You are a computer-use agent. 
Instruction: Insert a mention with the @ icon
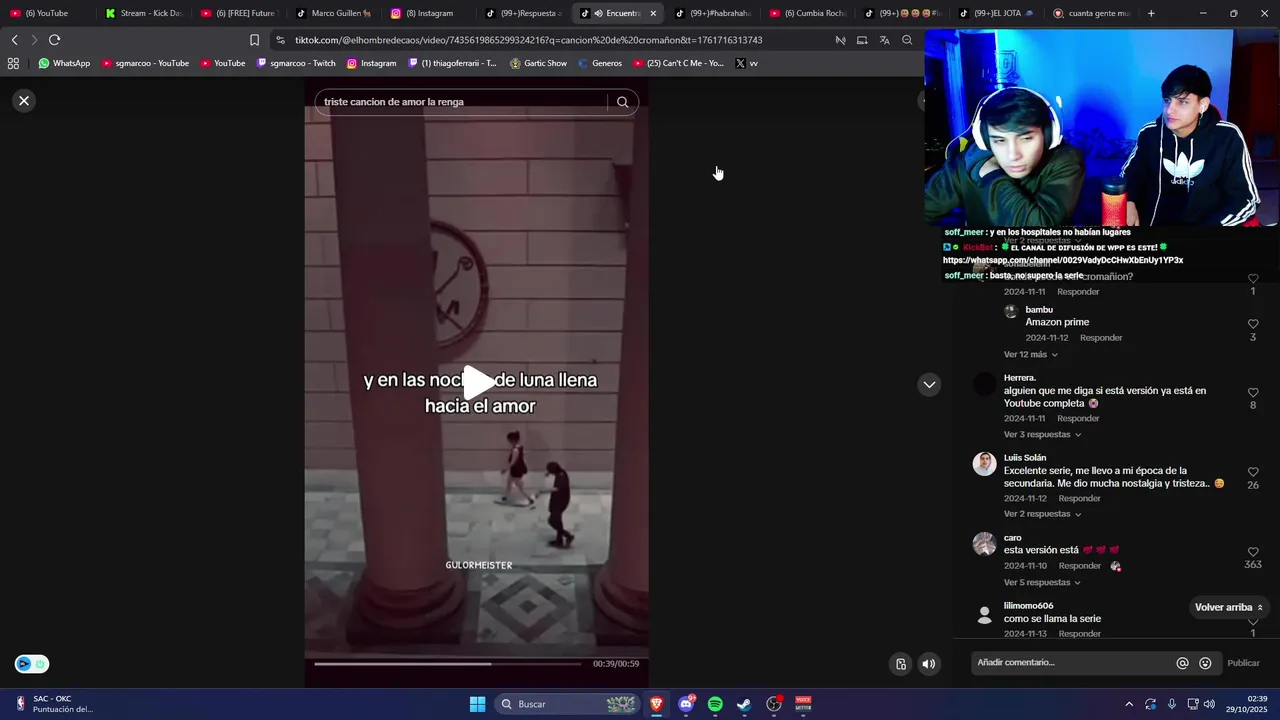[x=1182, y=663]
